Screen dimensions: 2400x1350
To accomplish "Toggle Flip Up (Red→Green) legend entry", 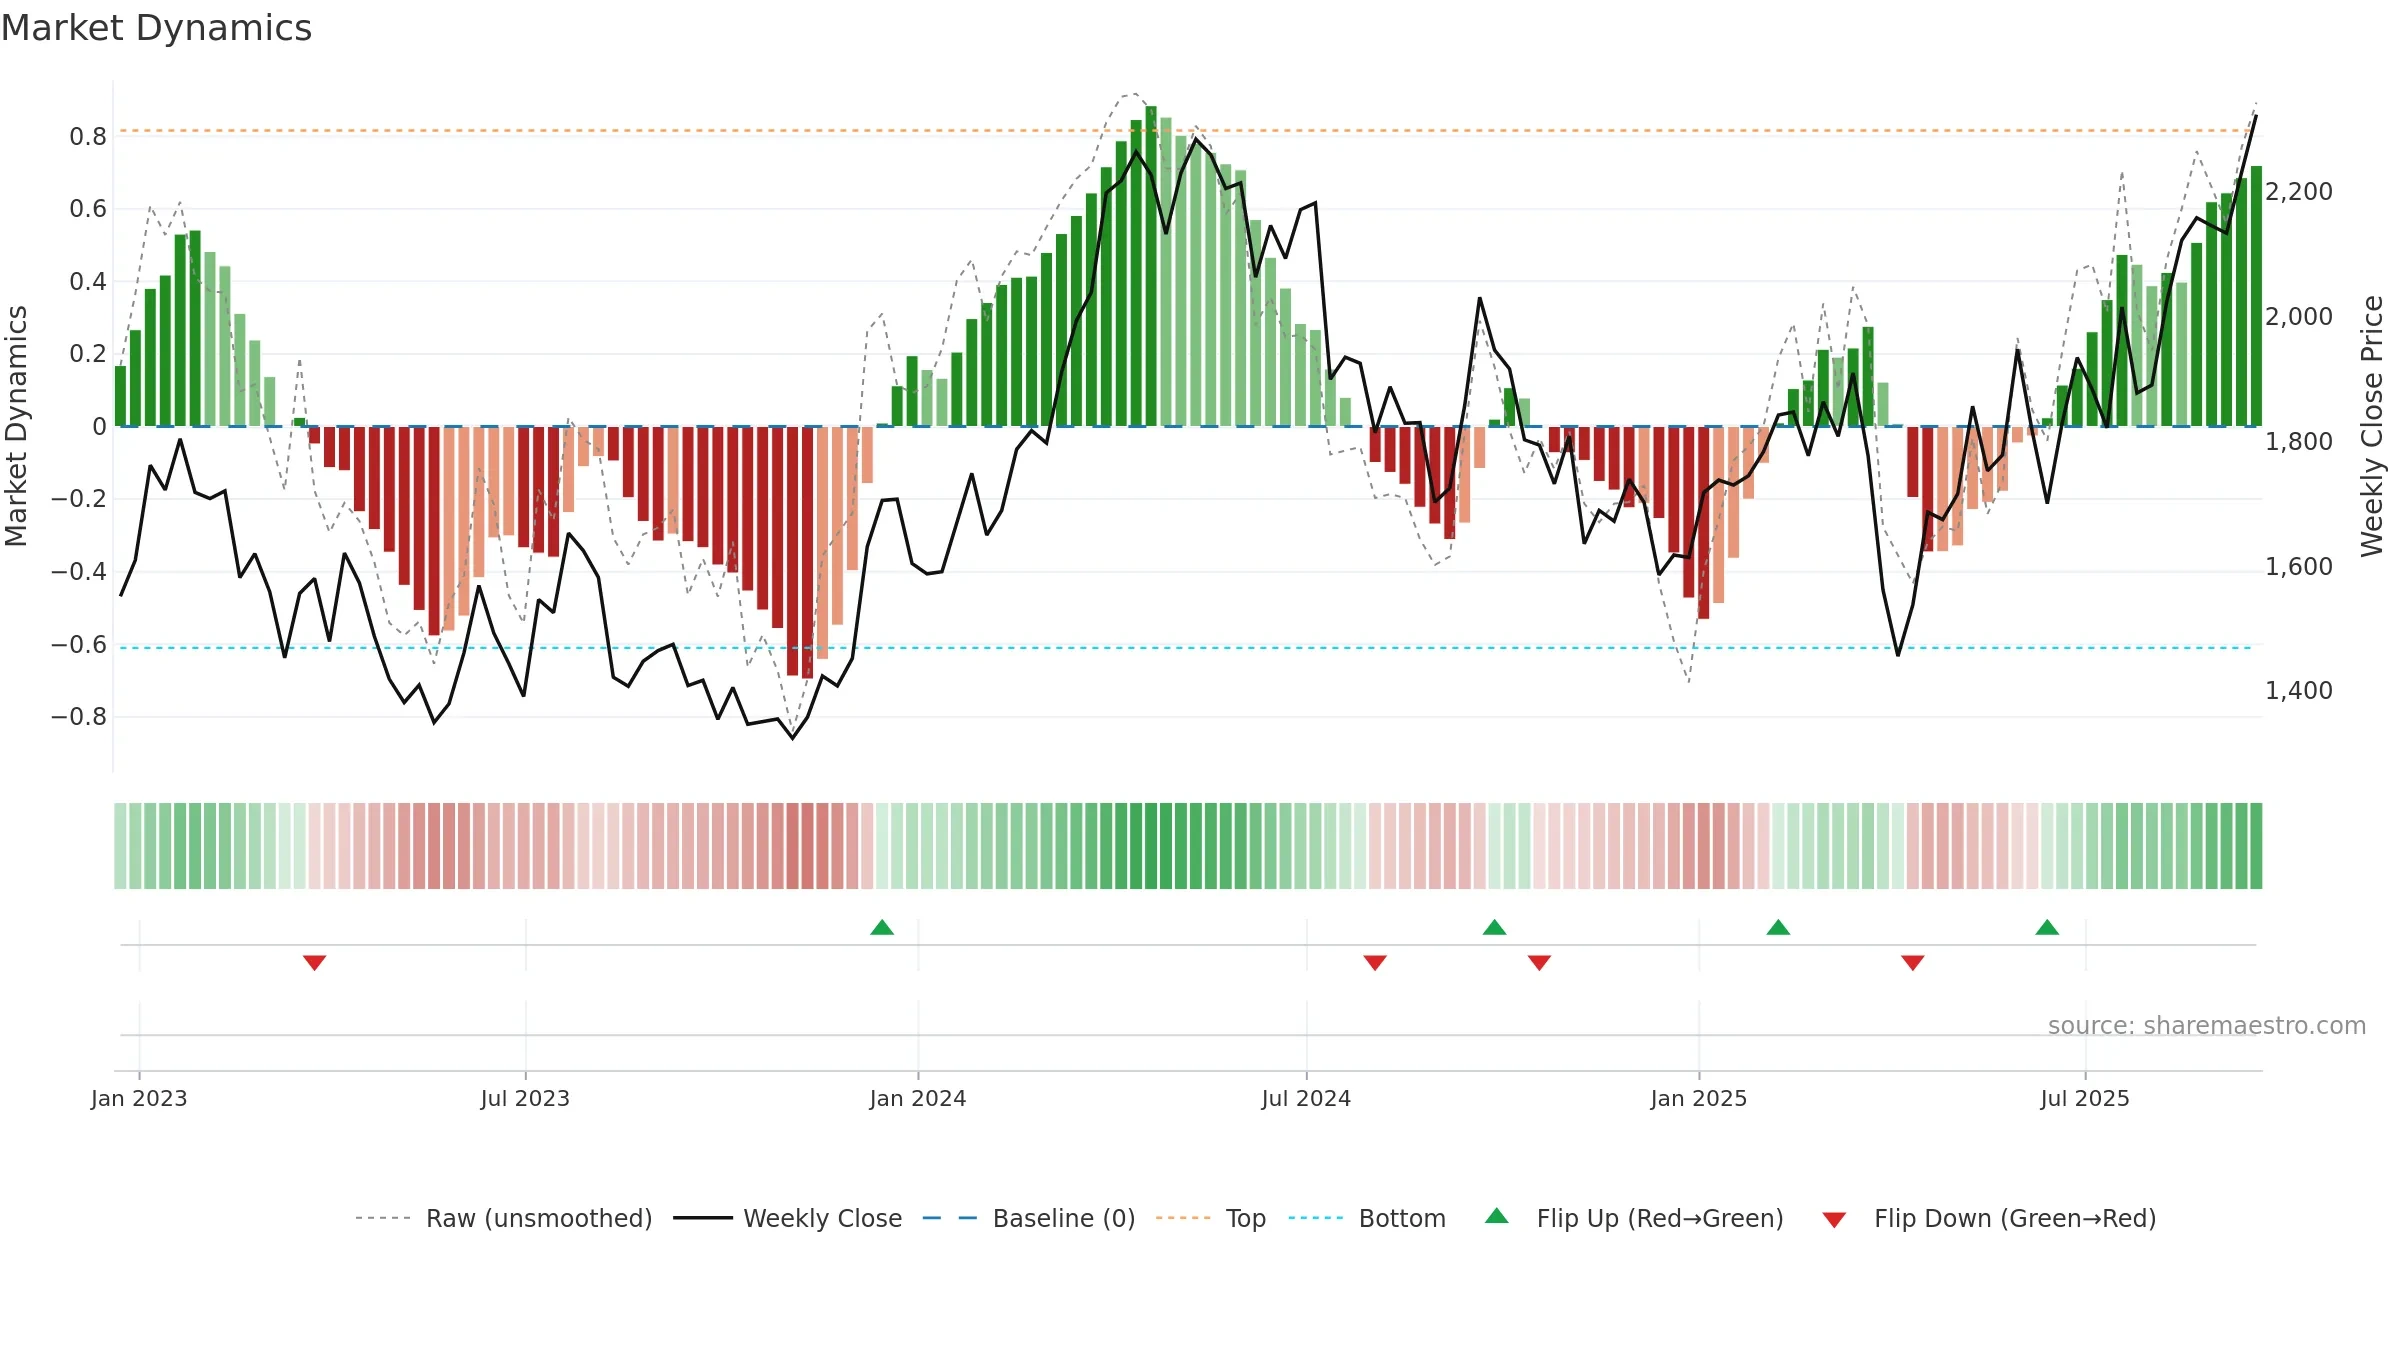I will click(1634, 1218).
